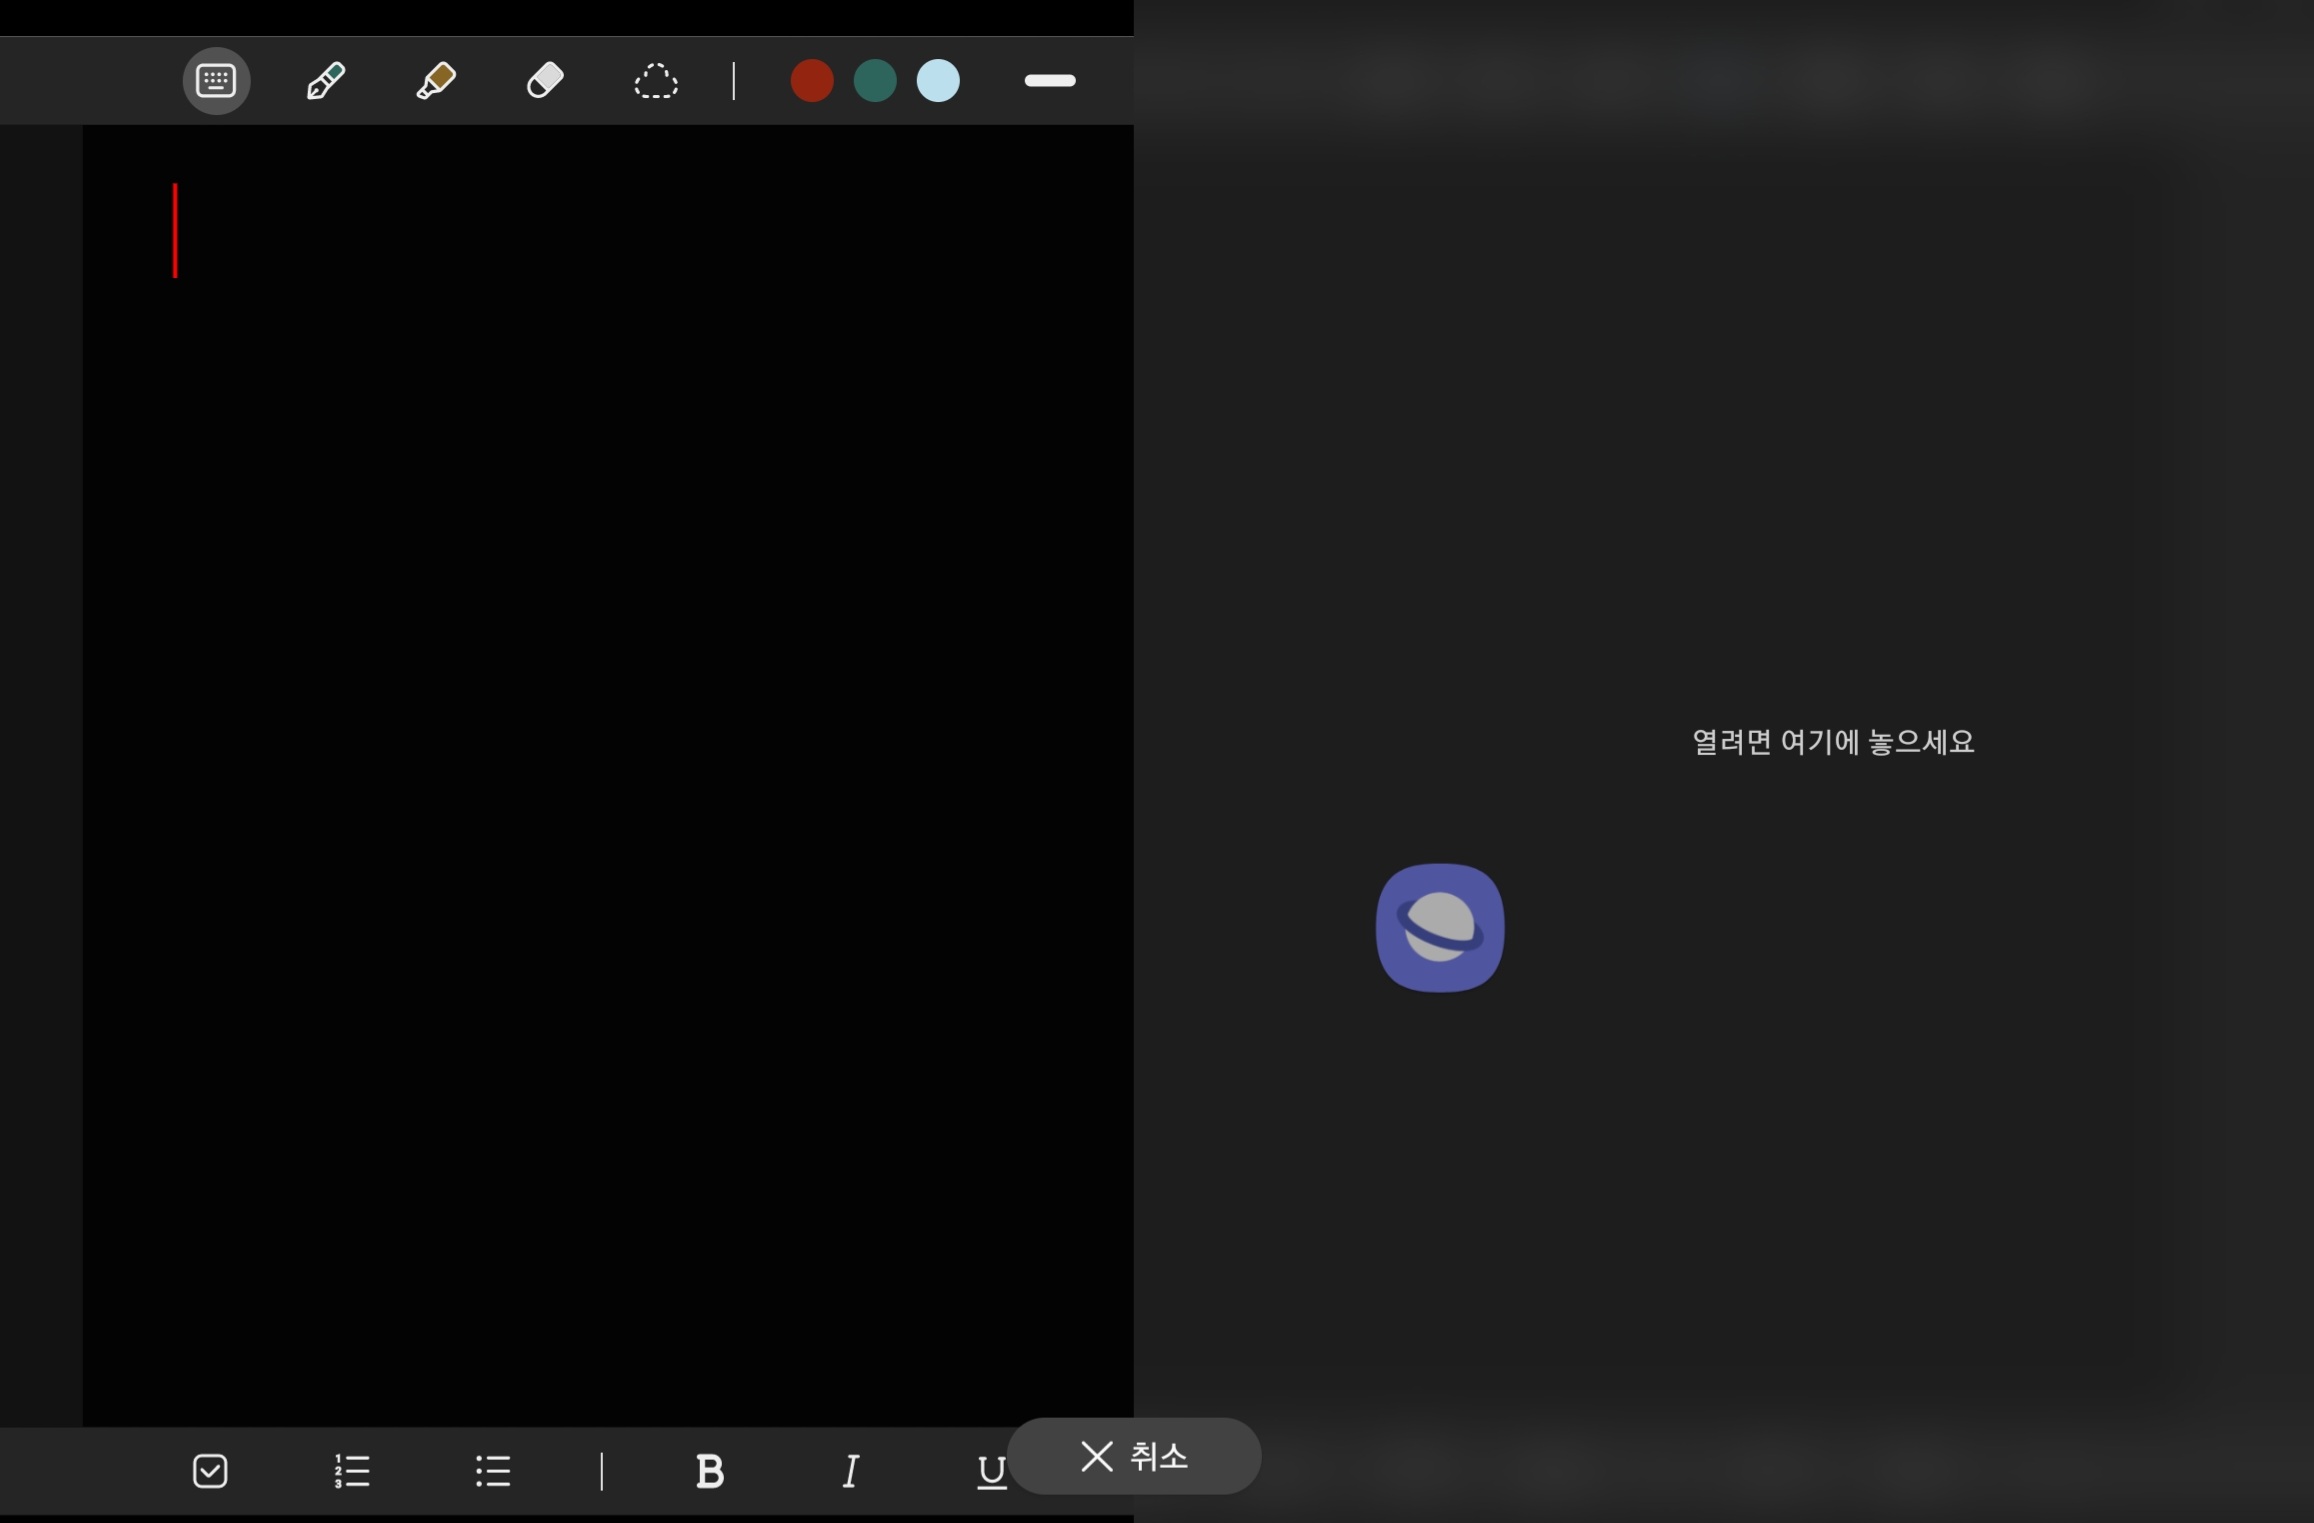
Task: Select the Highlighter tool
Action: tap(436, 81)
